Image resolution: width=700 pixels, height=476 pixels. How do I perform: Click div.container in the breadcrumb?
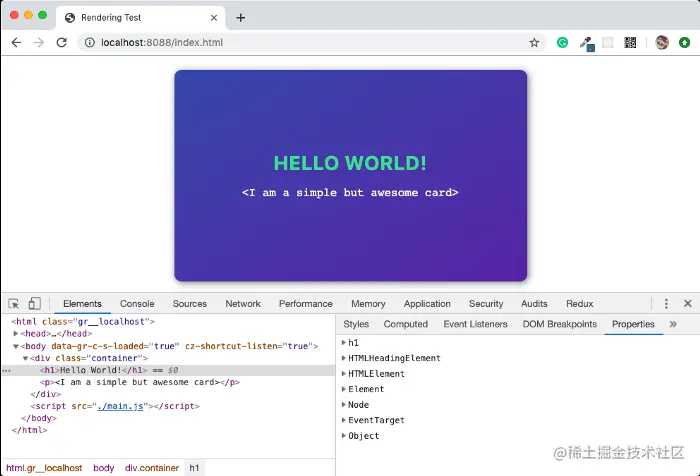pos(152,468)
